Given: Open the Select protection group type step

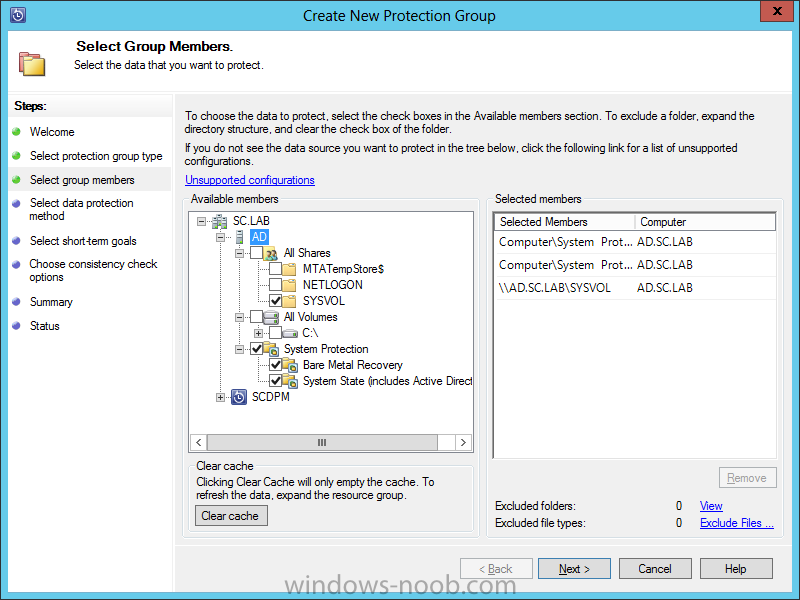Looking at the screenshot, I should 95,156.
